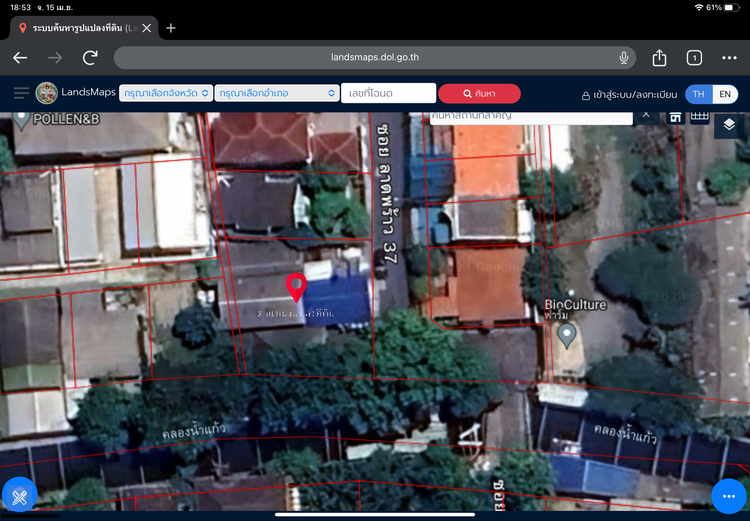Open the login / register link

click(x=630, y=95)
